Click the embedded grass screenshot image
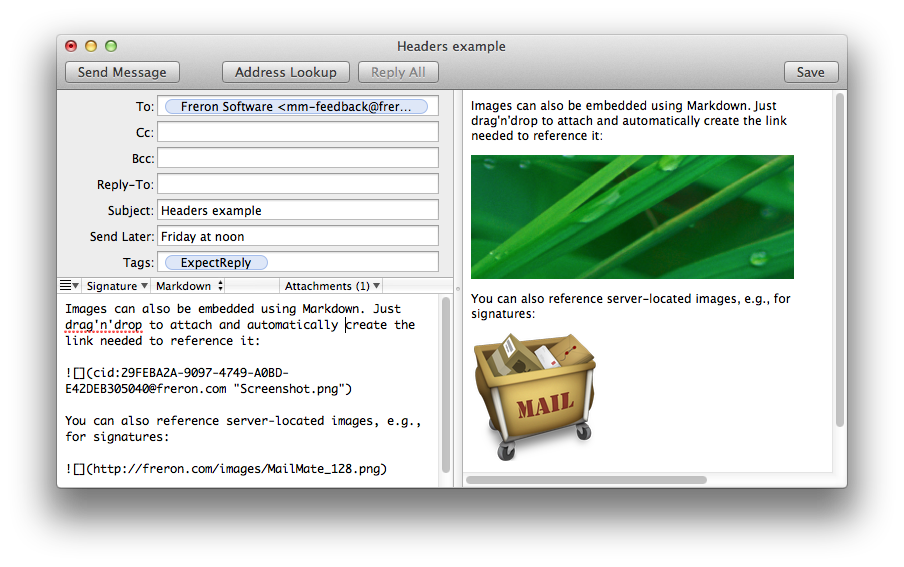 (x=632, y=217)
